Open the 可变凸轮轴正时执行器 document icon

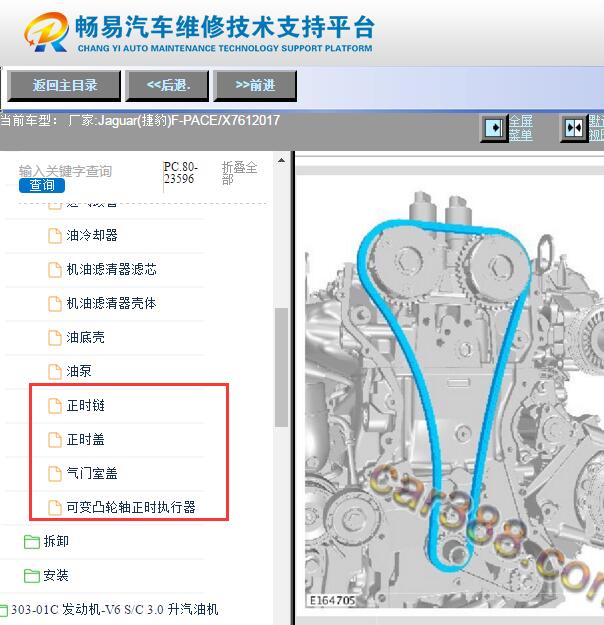[x=55, y=508]
